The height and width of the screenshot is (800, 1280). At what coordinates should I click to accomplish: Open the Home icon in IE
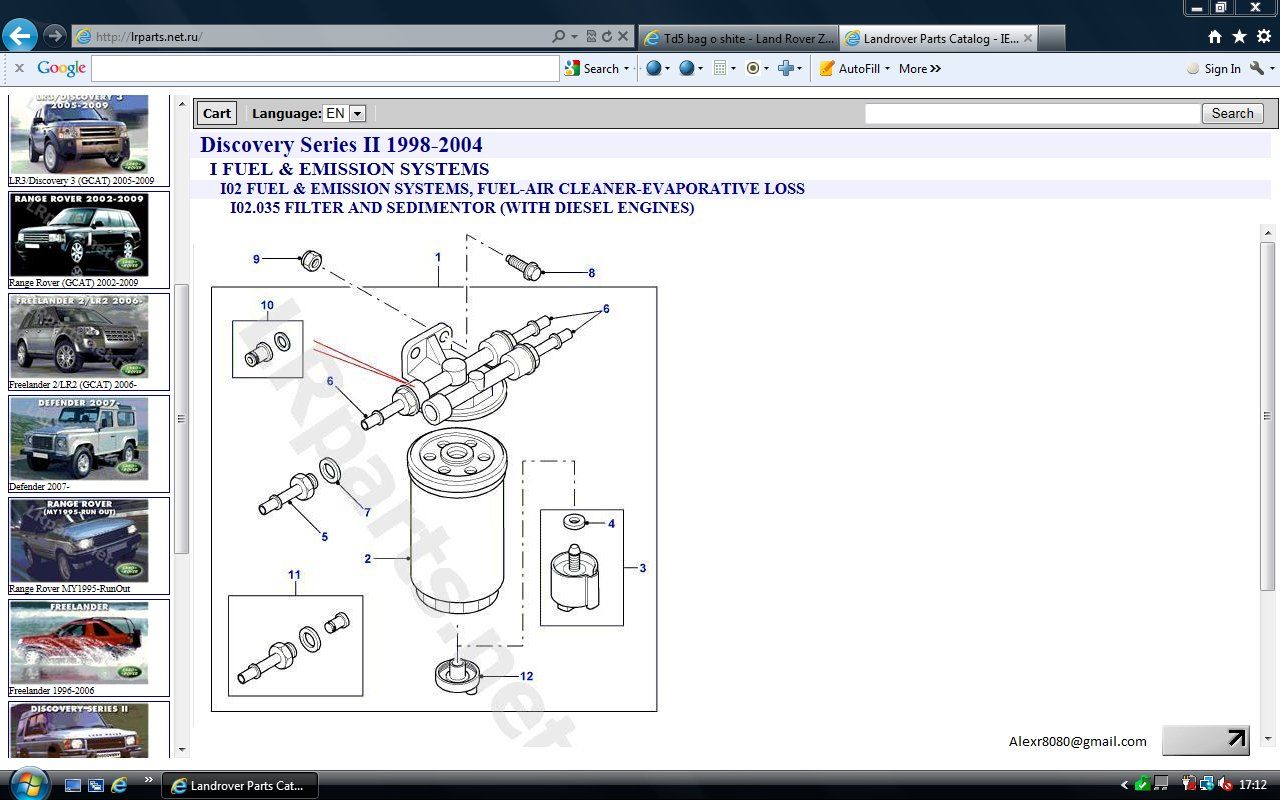pos(1215,37)
